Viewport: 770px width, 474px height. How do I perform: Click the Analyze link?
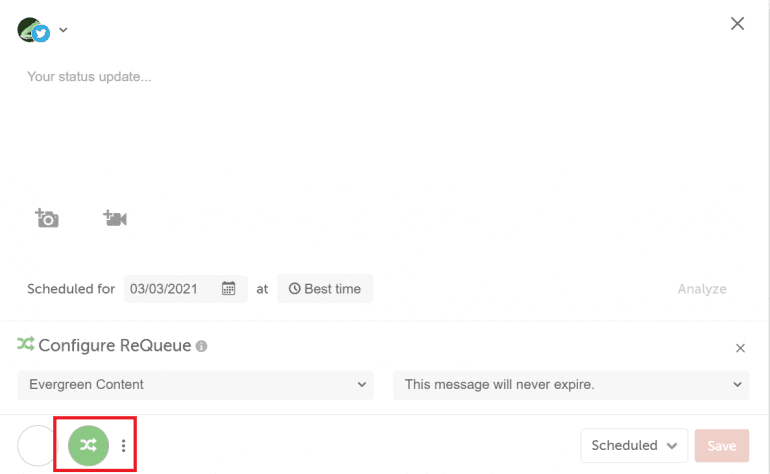pos(702,289)
